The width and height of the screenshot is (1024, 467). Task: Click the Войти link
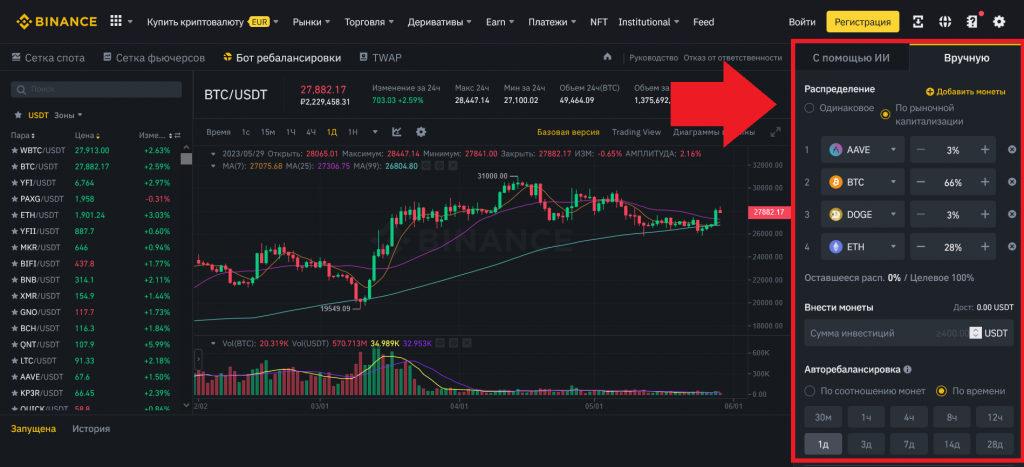tap(802, 22)
